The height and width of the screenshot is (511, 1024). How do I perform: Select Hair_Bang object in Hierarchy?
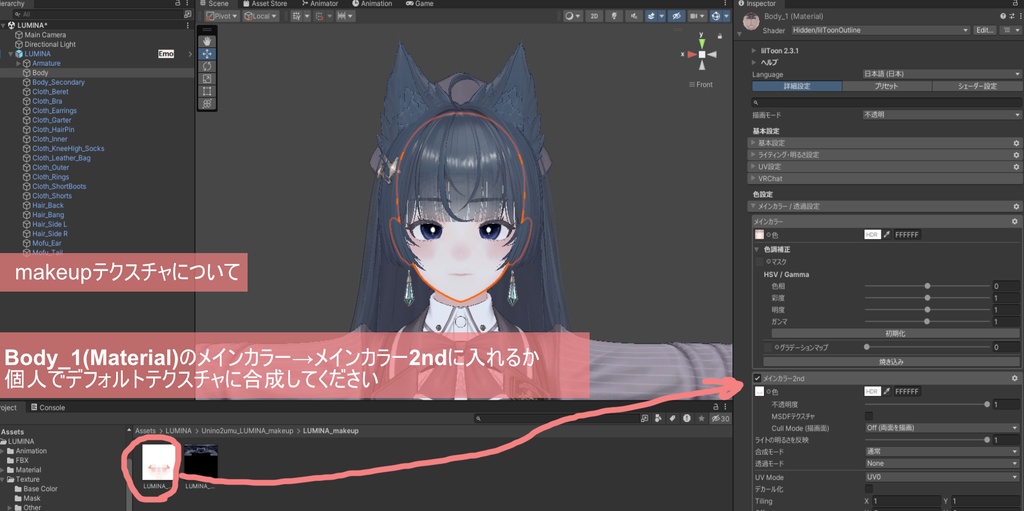[48, 215]
